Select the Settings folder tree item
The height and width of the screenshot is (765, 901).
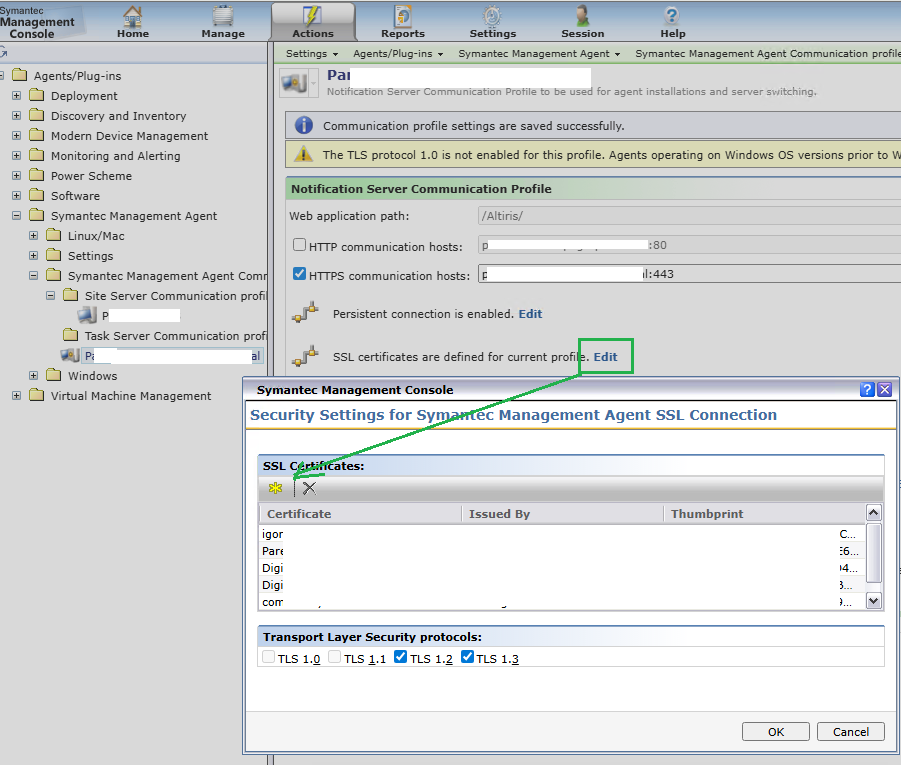[x=90, y=256]
